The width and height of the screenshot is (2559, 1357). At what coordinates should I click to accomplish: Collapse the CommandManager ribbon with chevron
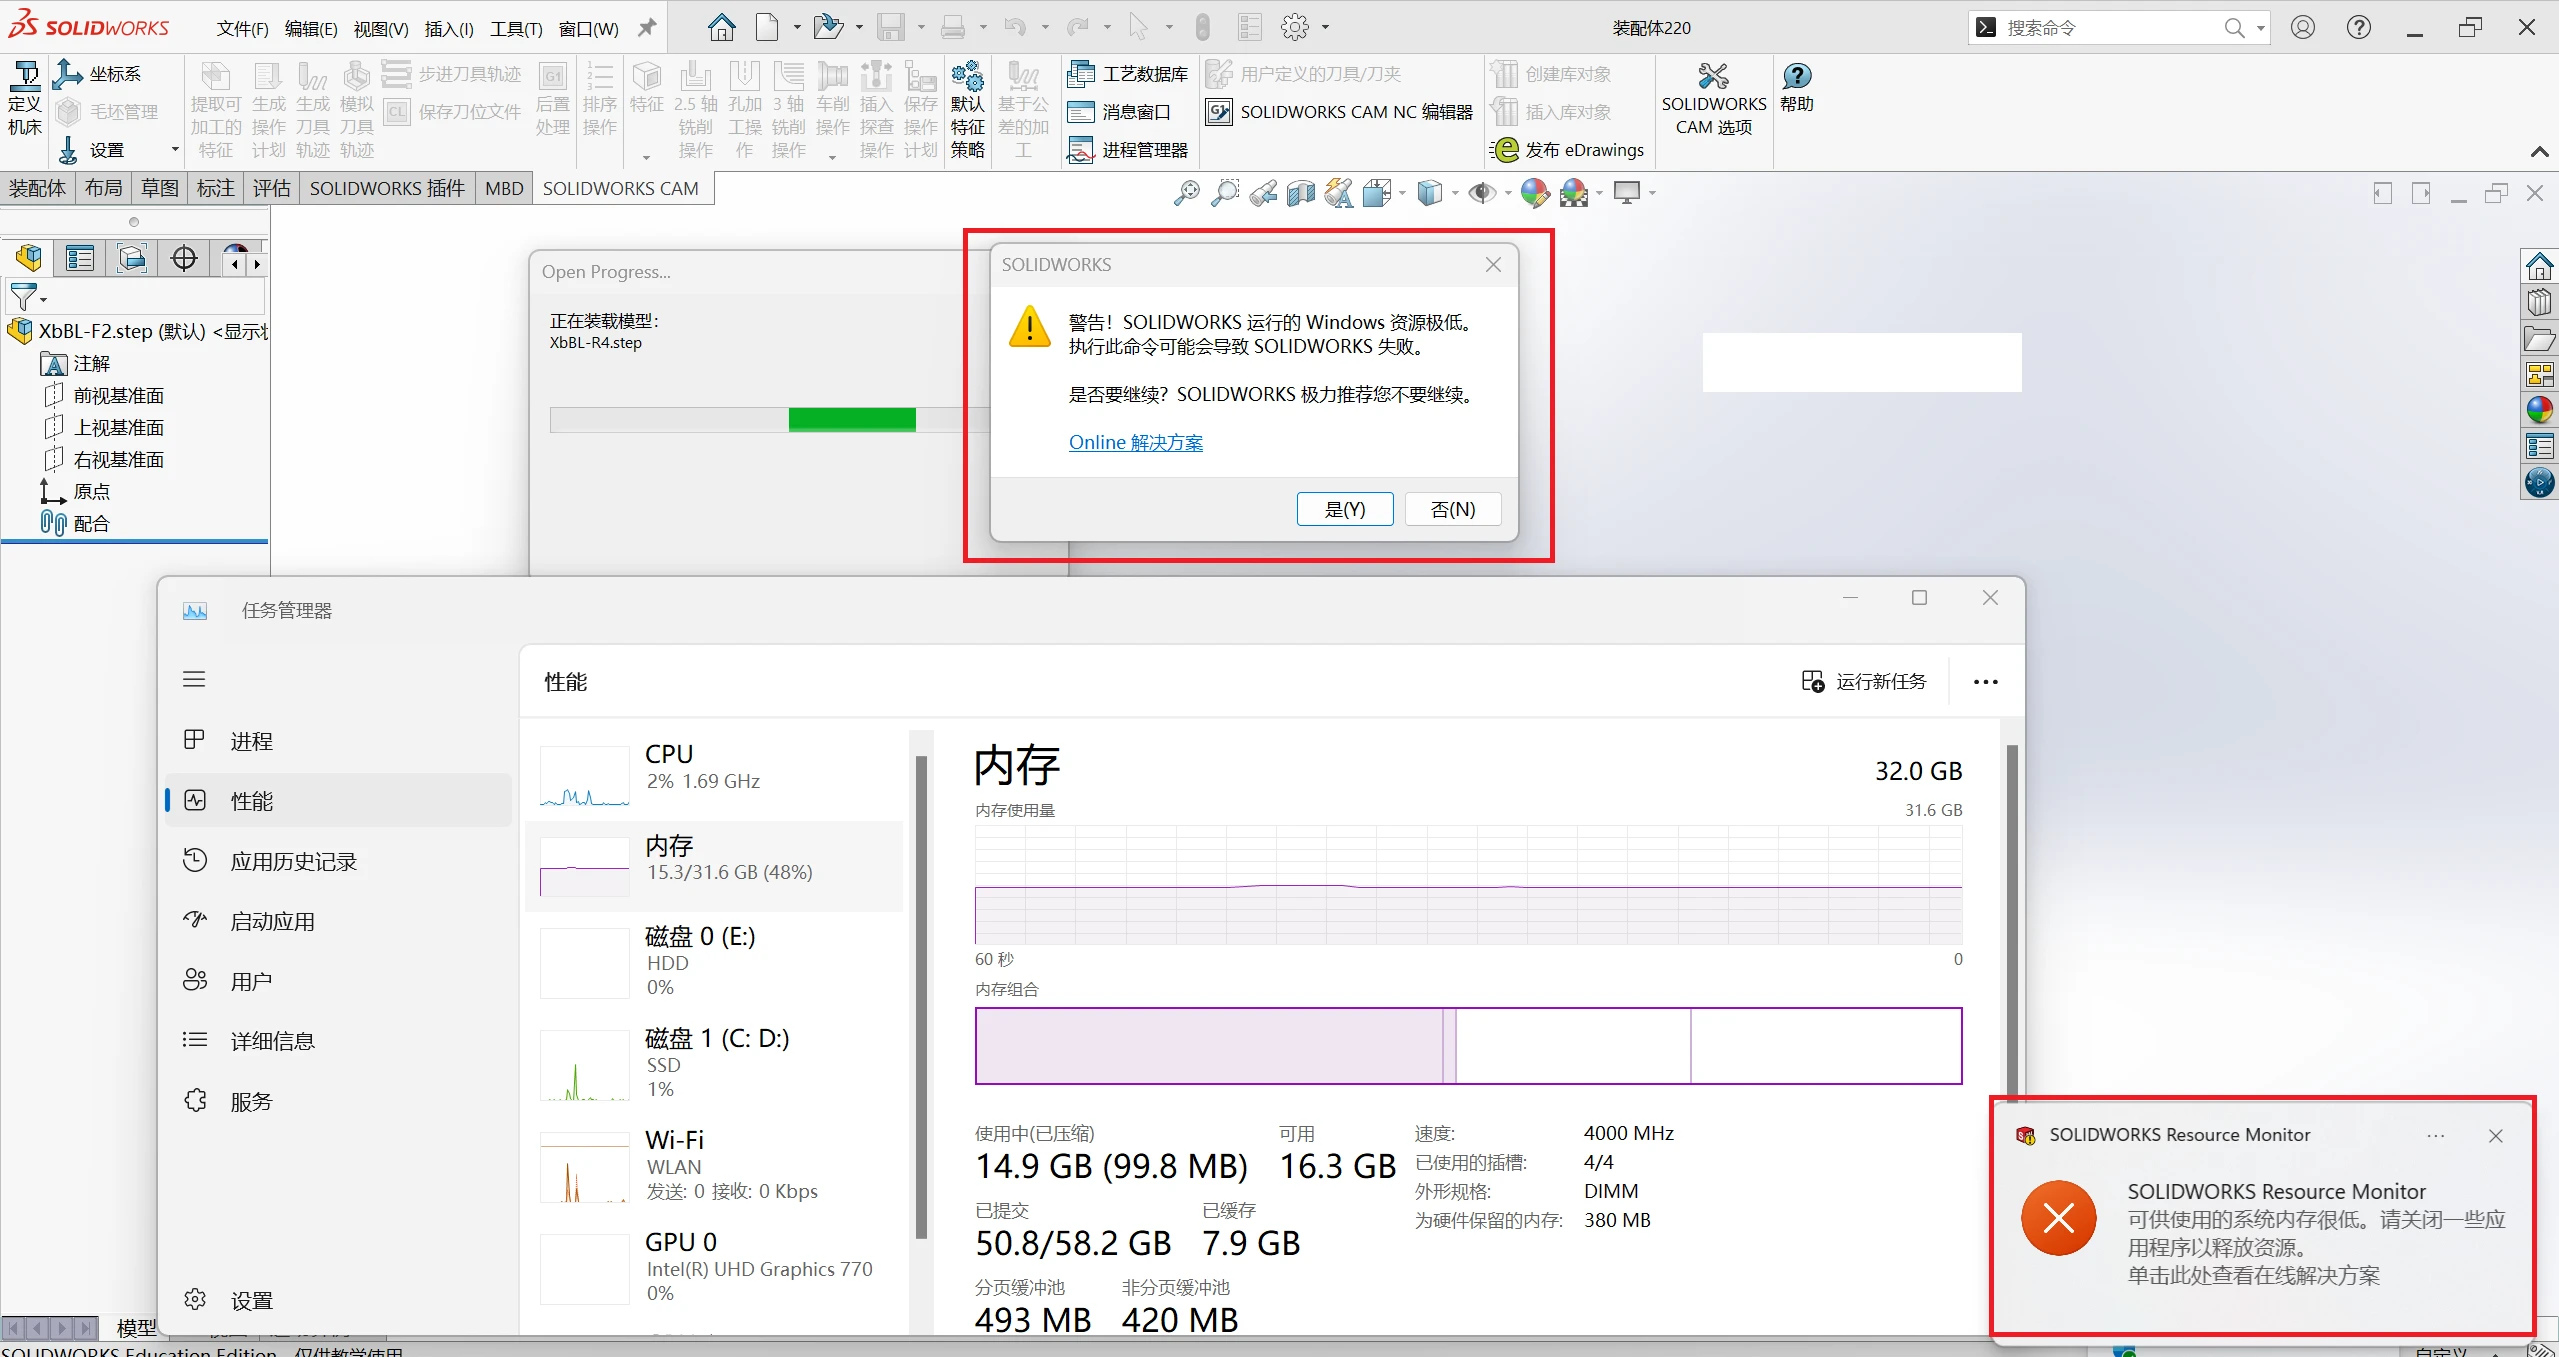[x=2539, y=152]
